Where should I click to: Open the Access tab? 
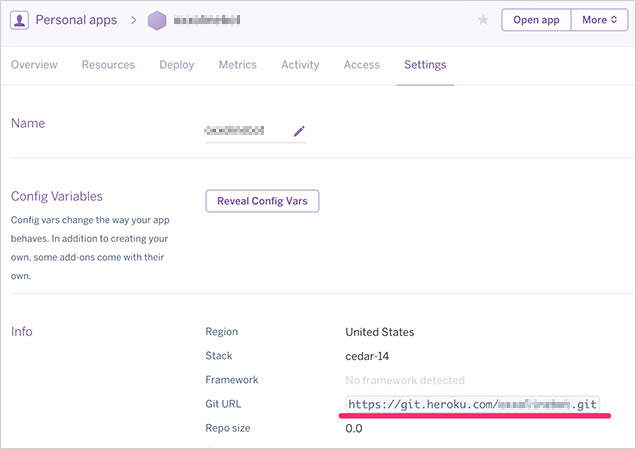pos(362,65)
